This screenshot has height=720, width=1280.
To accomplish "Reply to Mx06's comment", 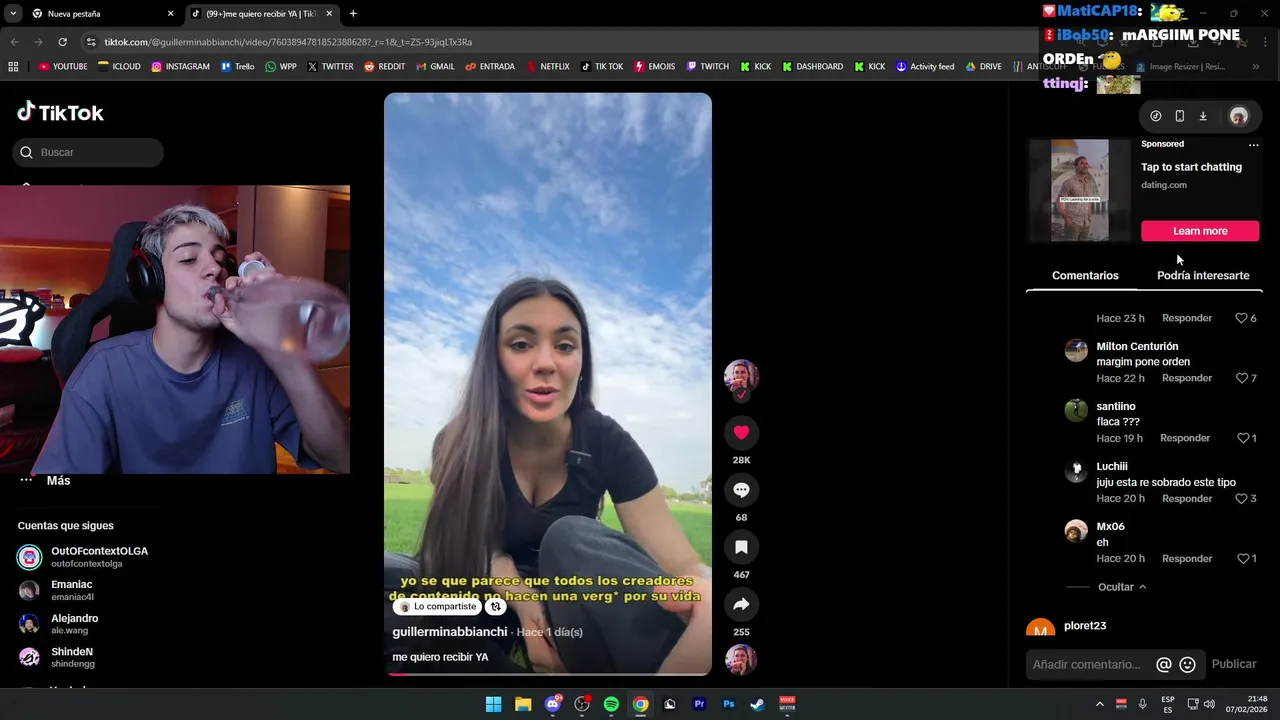I will point(1187,558).
